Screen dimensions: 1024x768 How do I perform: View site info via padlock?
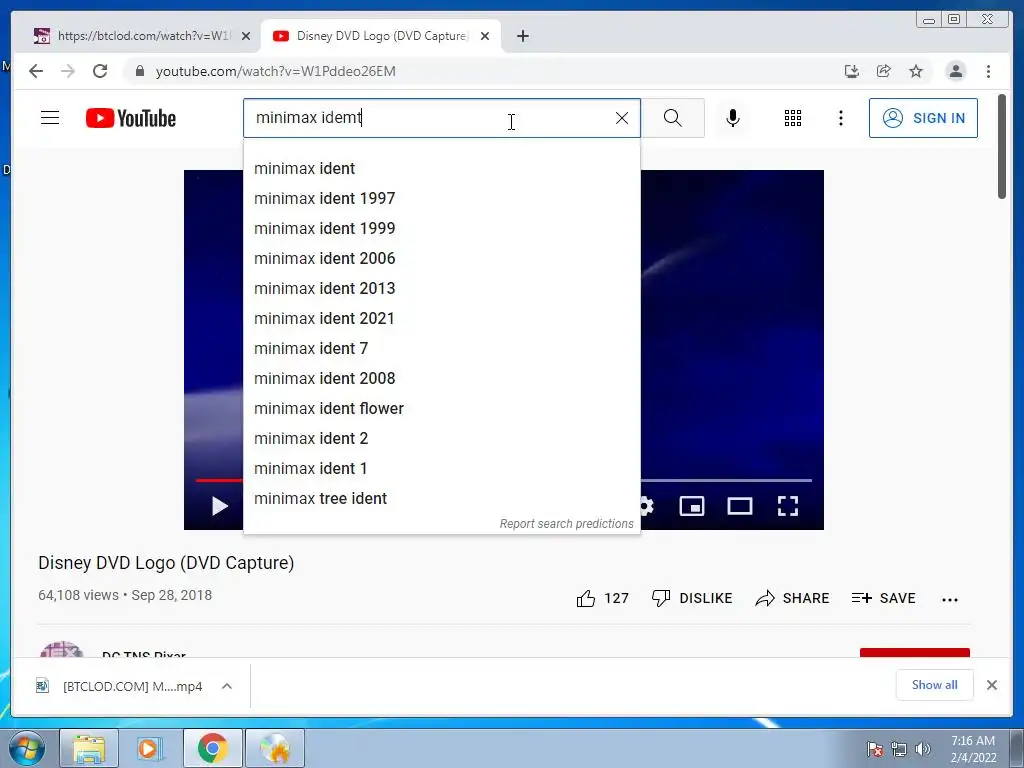(140, 71)
